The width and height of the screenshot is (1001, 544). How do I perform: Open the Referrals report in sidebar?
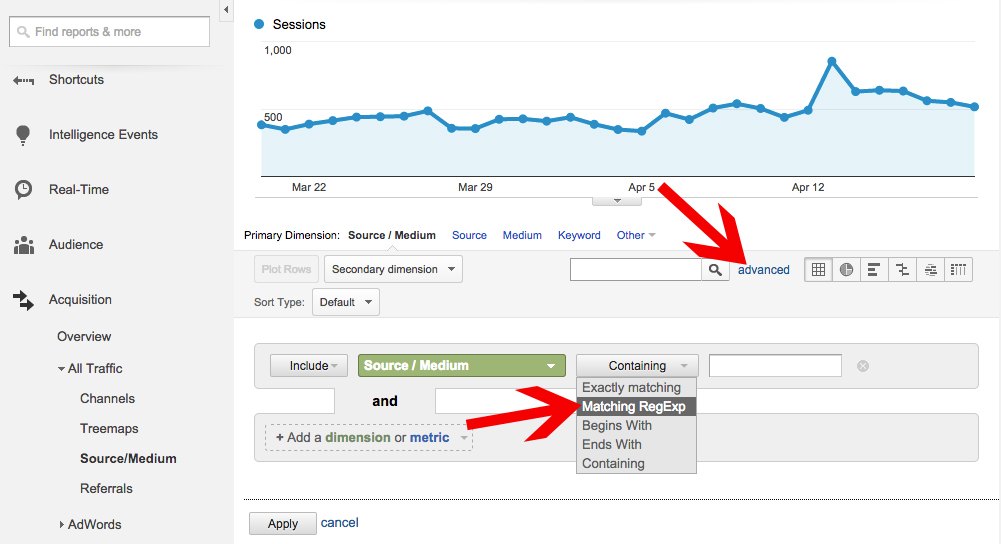pyautogui.click(x=106, y=489)
